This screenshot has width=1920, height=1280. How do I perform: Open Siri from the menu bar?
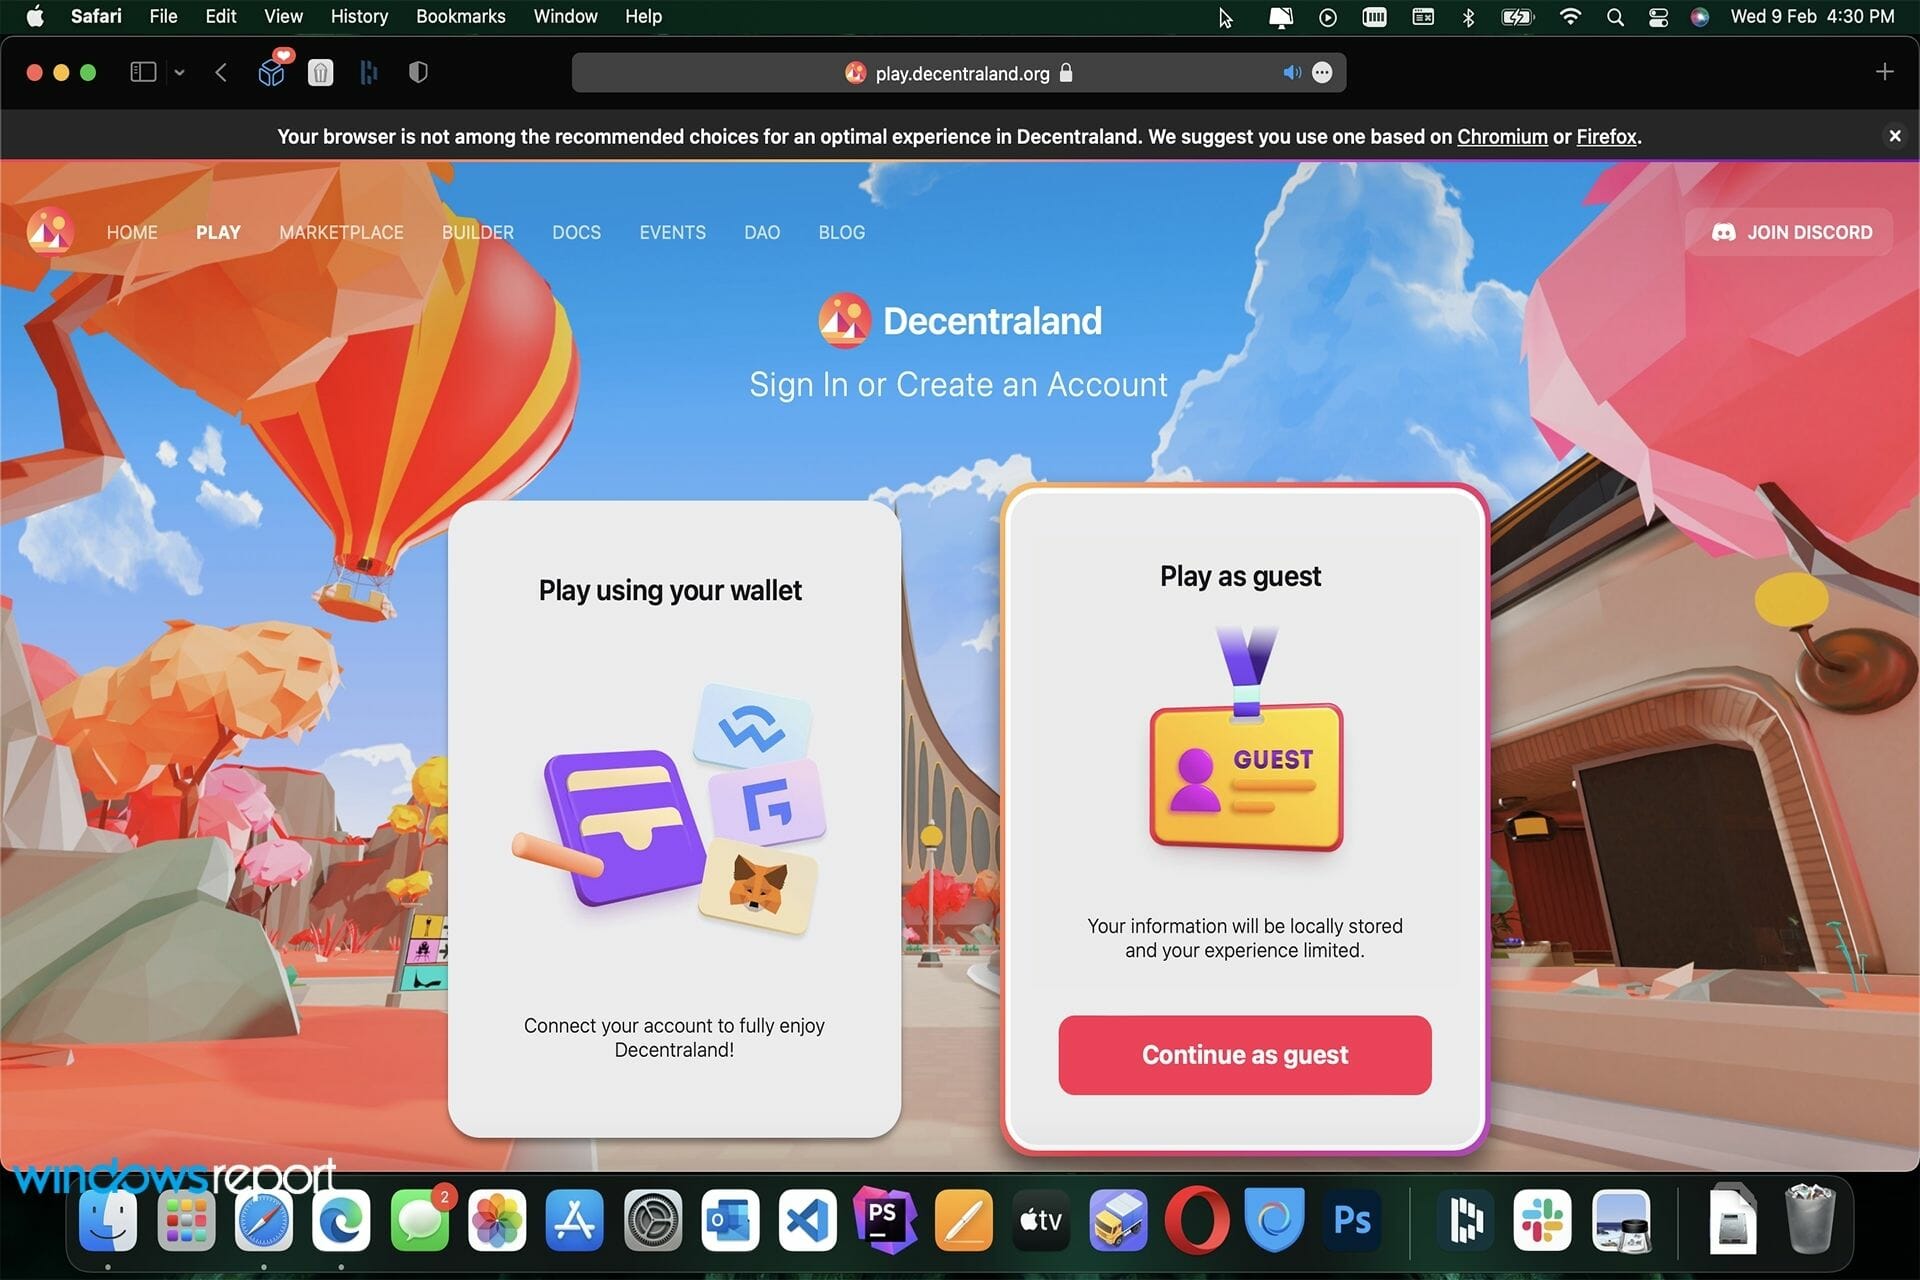(x=1700, y=17)
